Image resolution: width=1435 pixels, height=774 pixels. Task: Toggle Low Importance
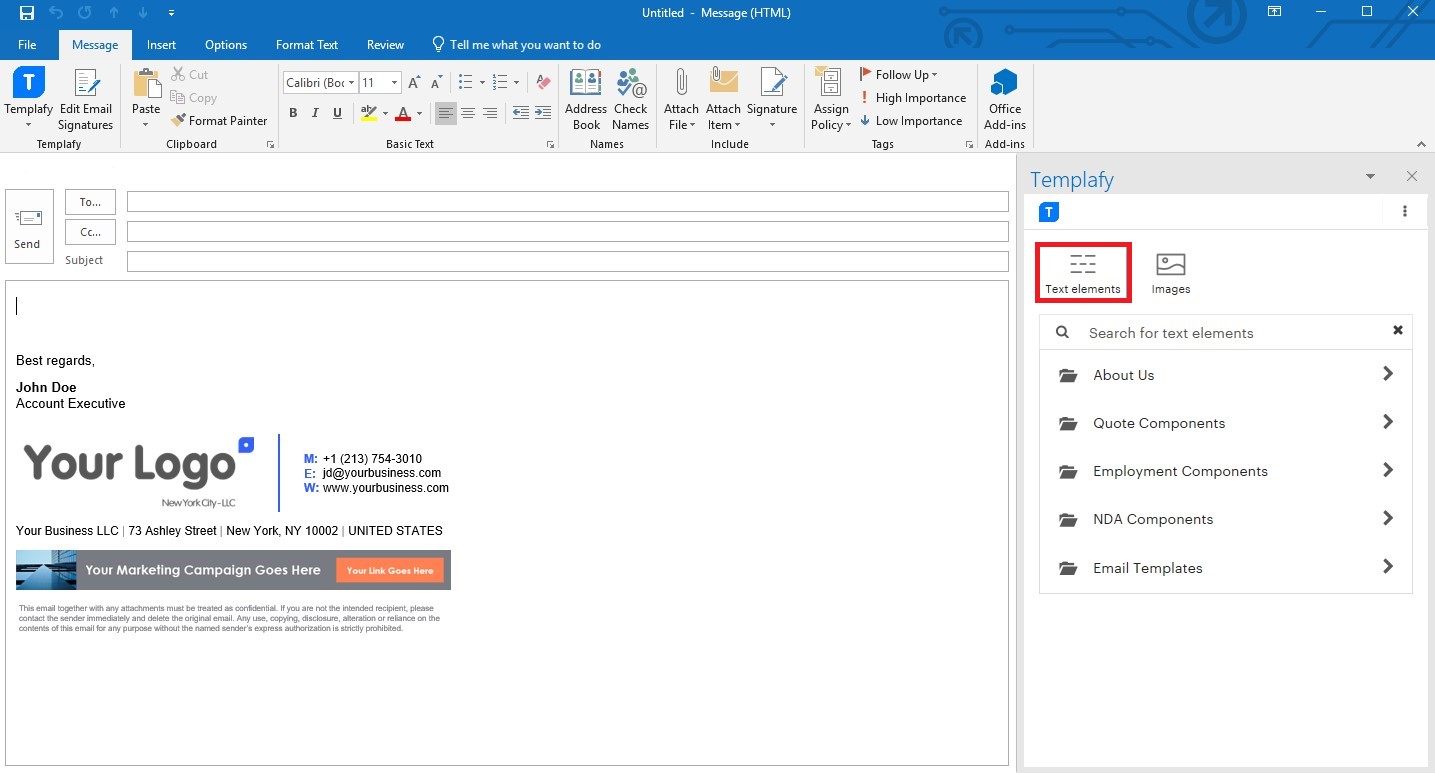point(910,120)
